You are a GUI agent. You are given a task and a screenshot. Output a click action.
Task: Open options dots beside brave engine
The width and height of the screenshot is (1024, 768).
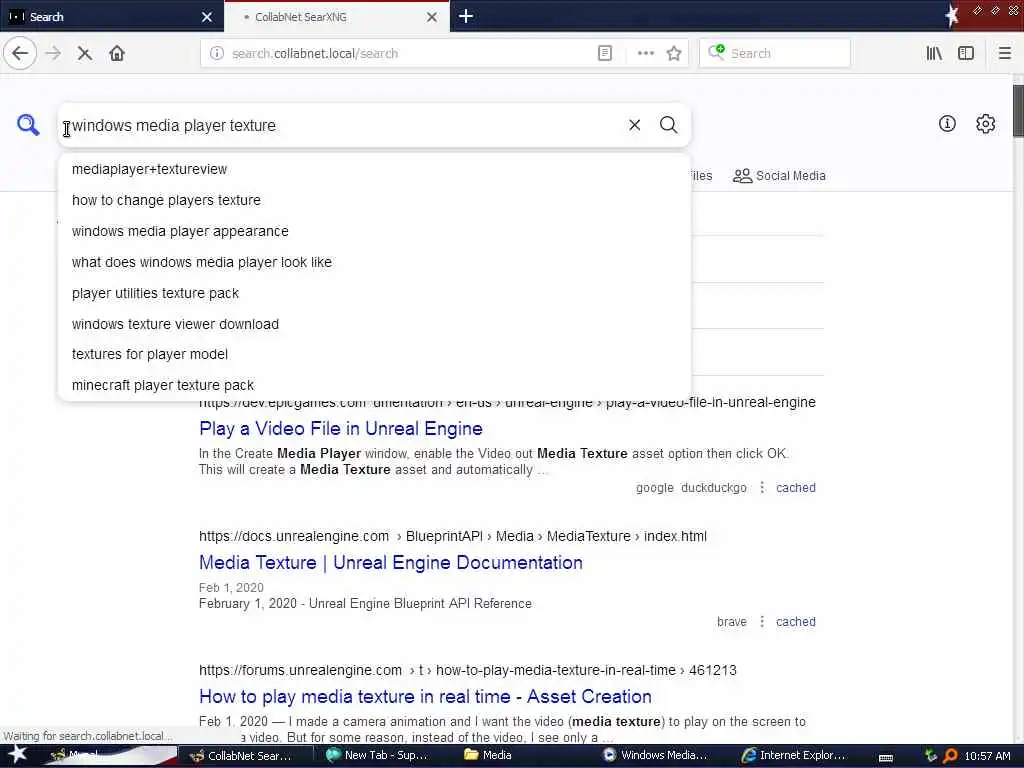[x=761, y=622]
